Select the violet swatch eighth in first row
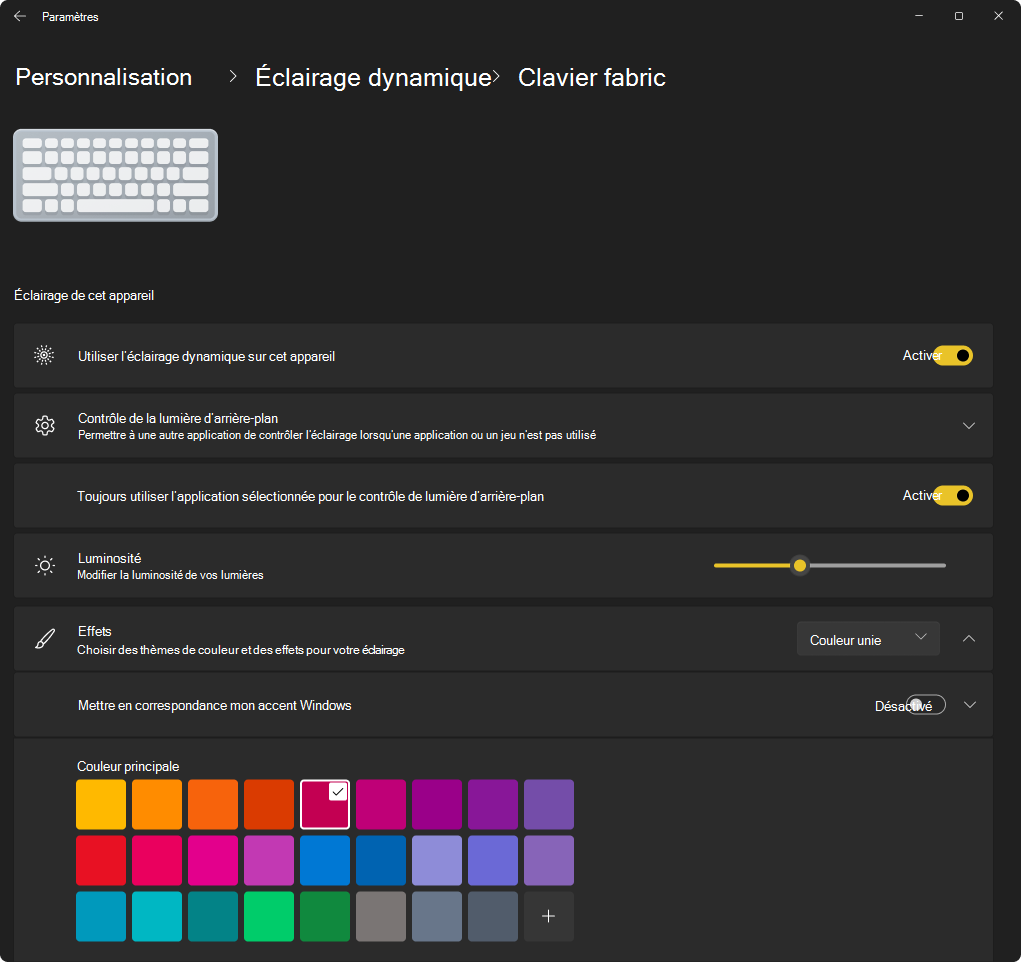 pos(493,804)
